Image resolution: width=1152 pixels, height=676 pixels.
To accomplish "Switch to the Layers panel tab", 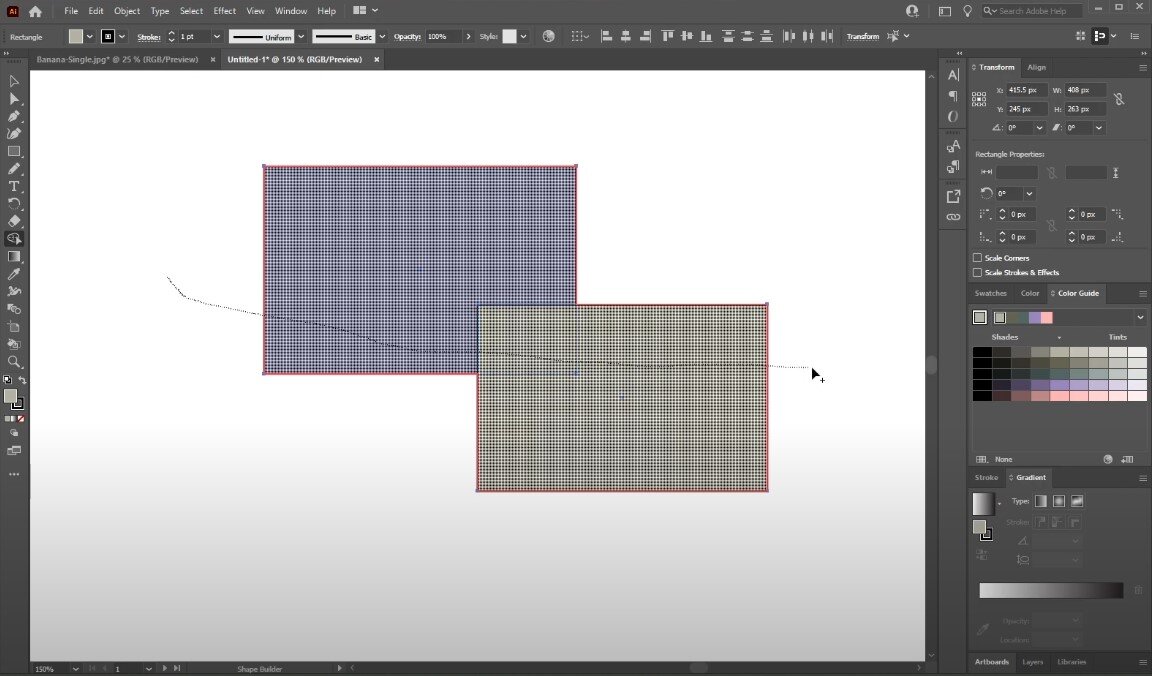I will tap(1032, 662).
